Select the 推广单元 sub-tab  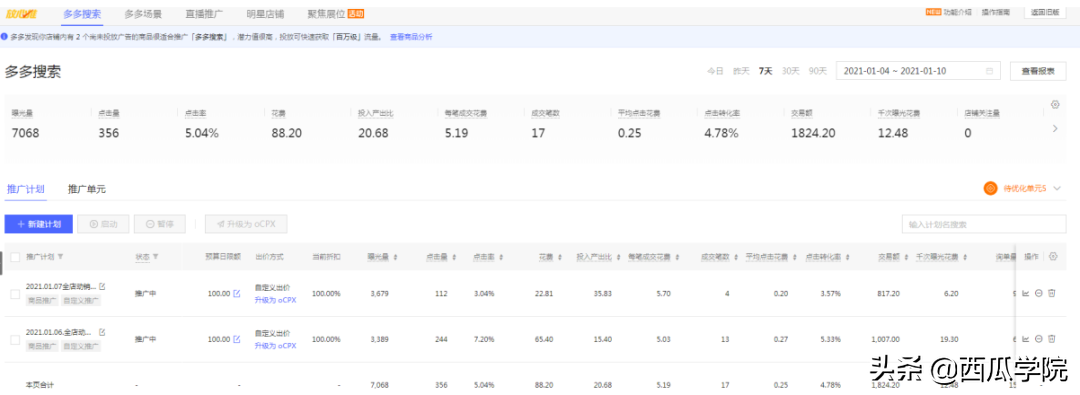(87, 189)
